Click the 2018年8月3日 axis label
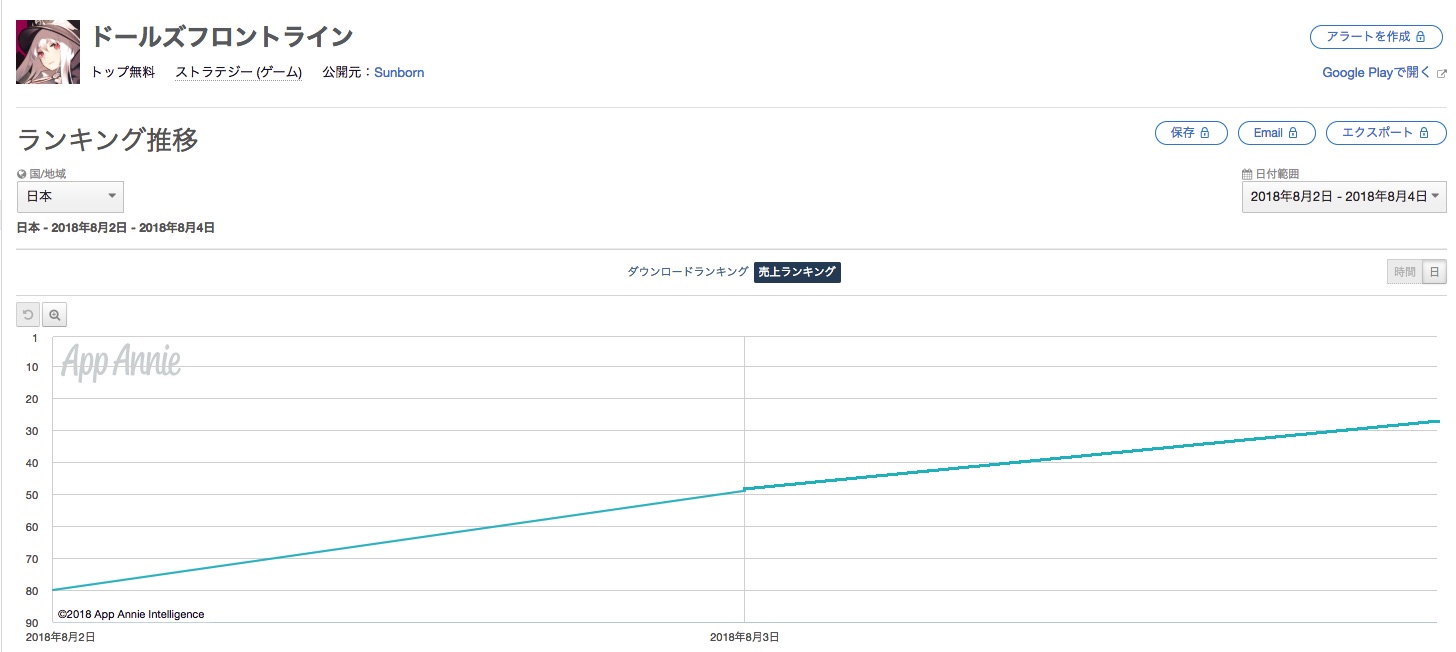1456x652 pixels. click(x=744, y=637)
